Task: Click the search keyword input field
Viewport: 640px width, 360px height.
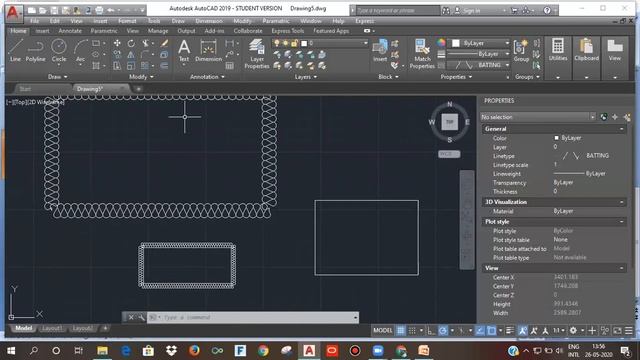Action: click(397, 11)
